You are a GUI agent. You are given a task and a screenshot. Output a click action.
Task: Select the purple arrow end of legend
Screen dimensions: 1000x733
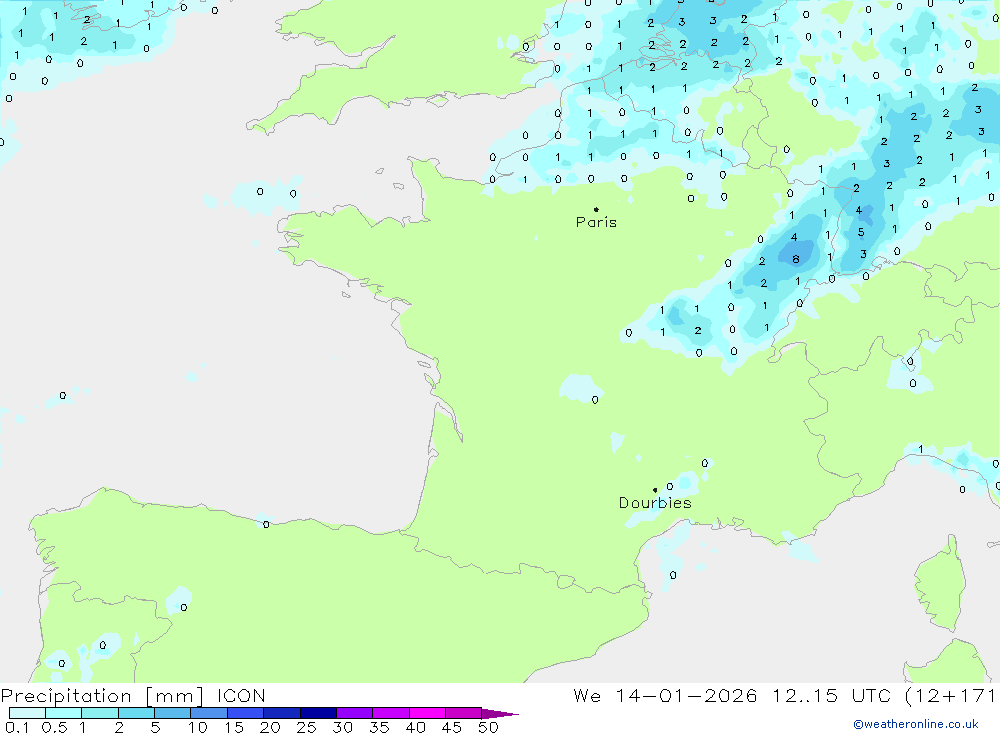tap(500, 714)
